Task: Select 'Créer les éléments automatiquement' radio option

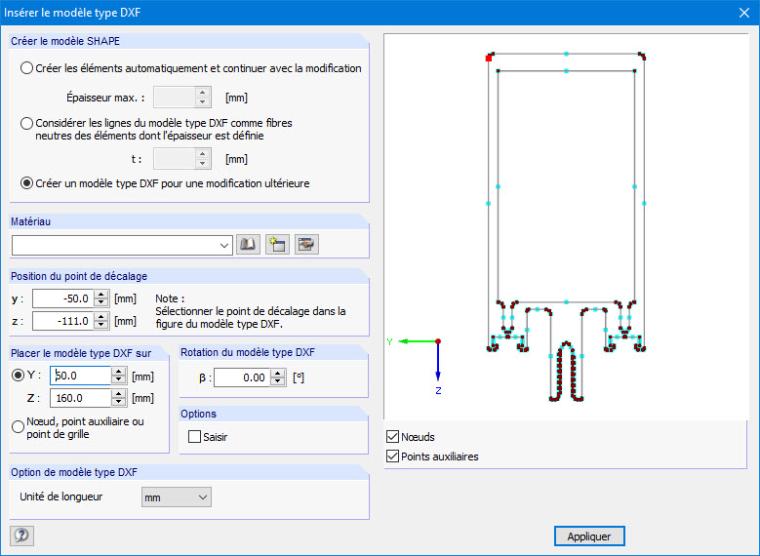Action: (27, 68)
